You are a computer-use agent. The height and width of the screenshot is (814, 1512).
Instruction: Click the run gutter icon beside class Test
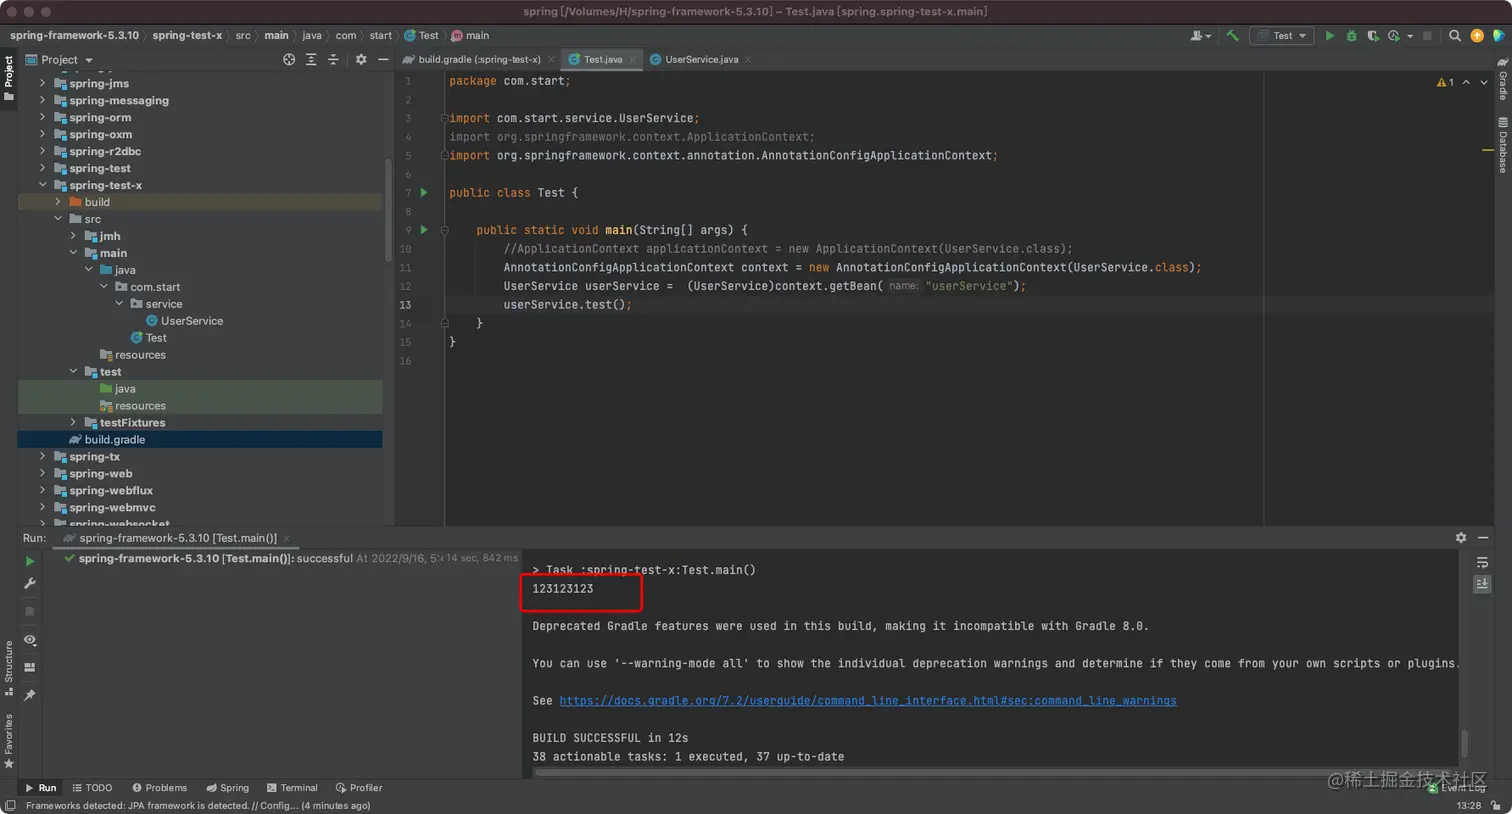click(x=424, y=192)
